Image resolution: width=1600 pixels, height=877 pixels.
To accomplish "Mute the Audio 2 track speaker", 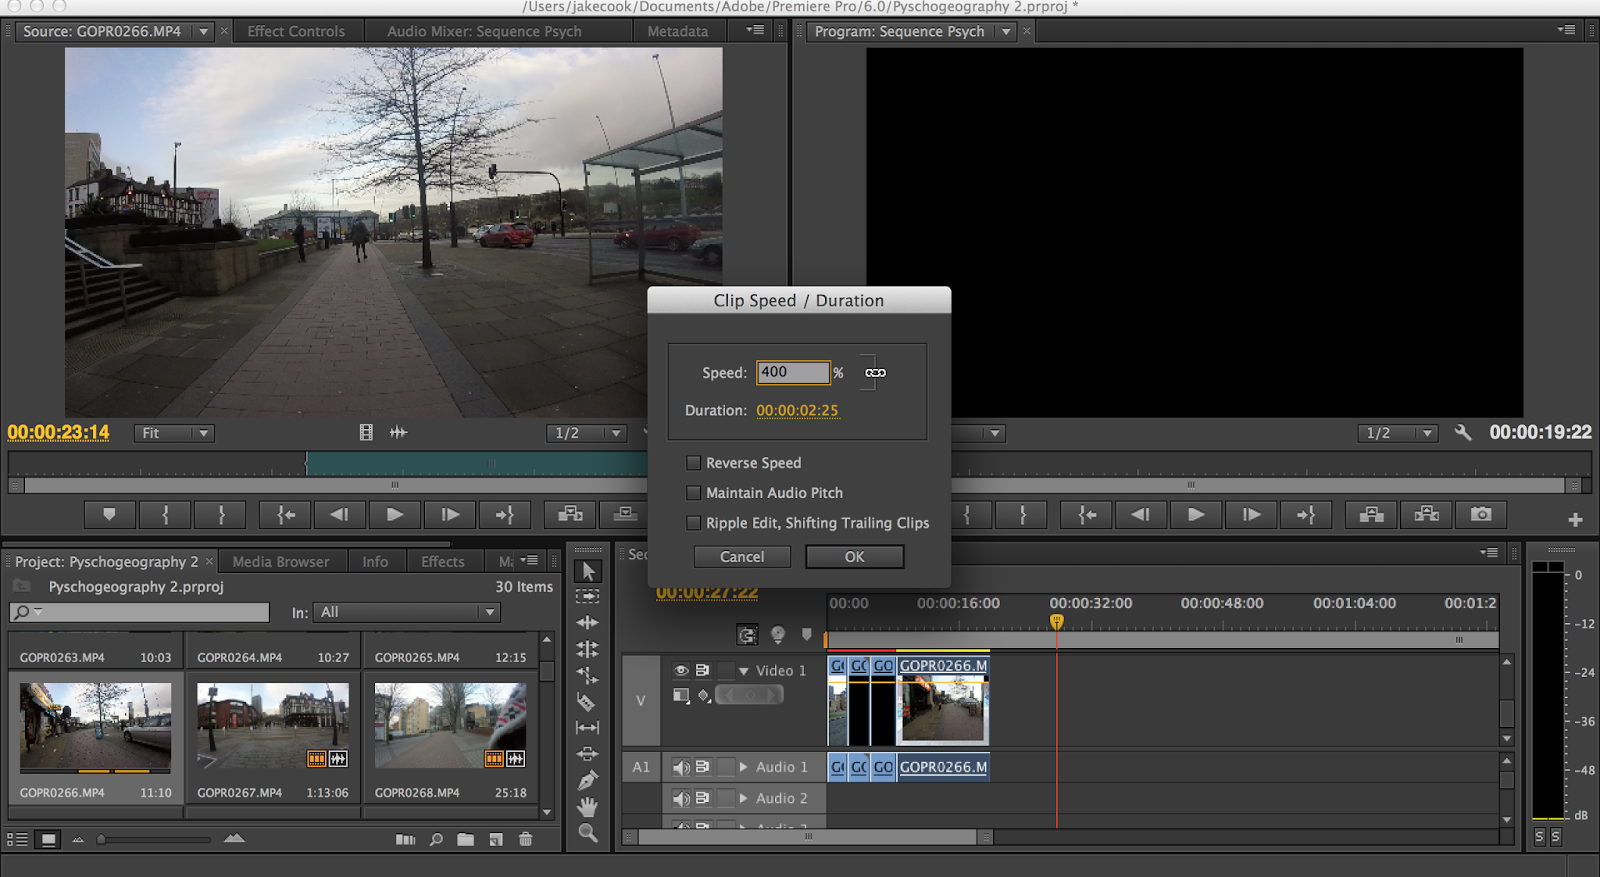I will point(681,798).
